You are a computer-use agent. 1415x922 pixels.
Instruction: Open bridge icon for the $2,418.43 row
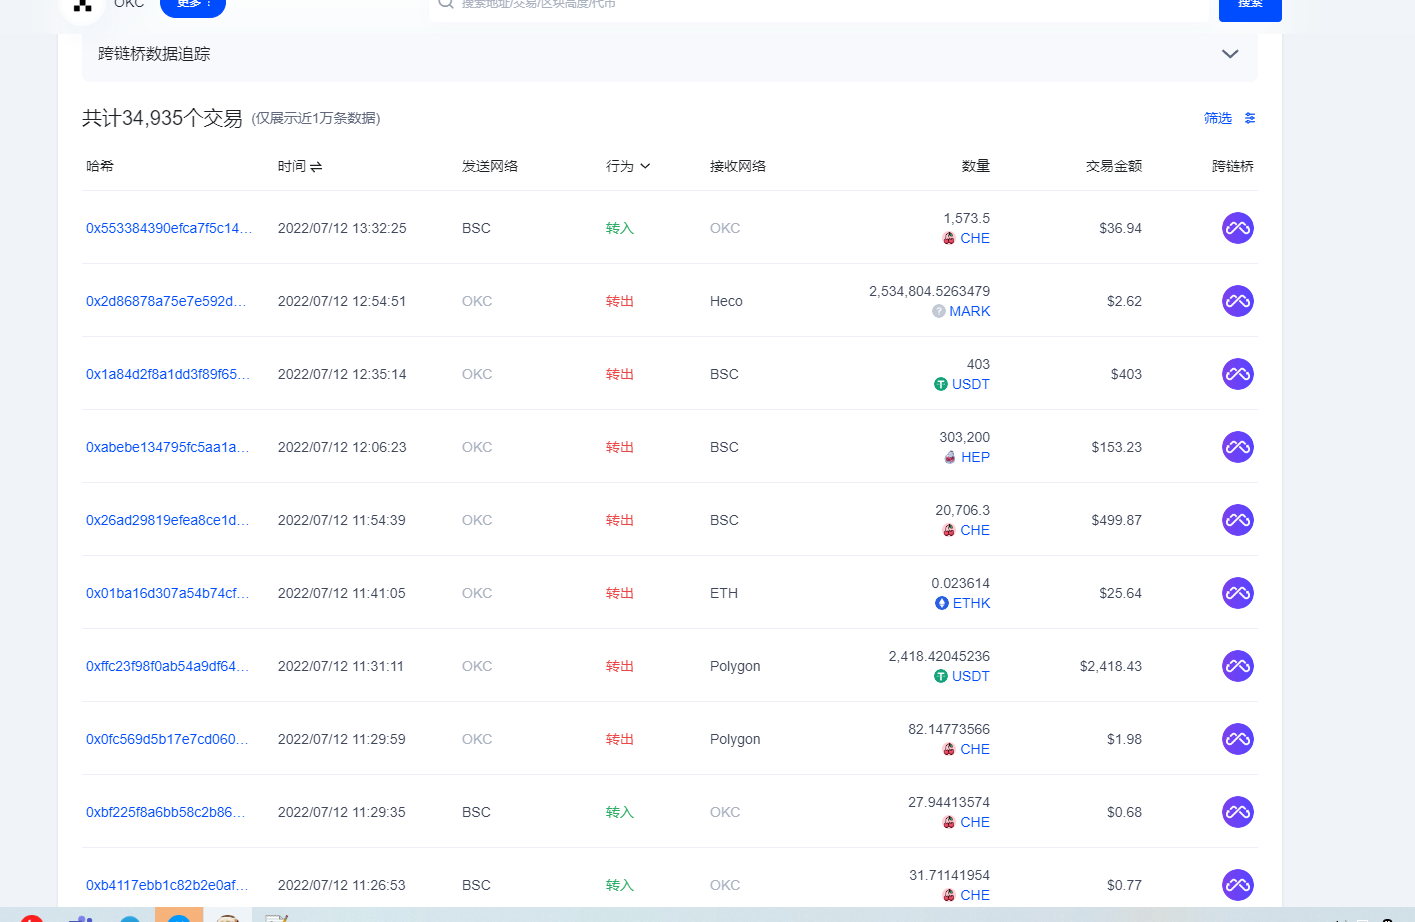[1237, 666]
